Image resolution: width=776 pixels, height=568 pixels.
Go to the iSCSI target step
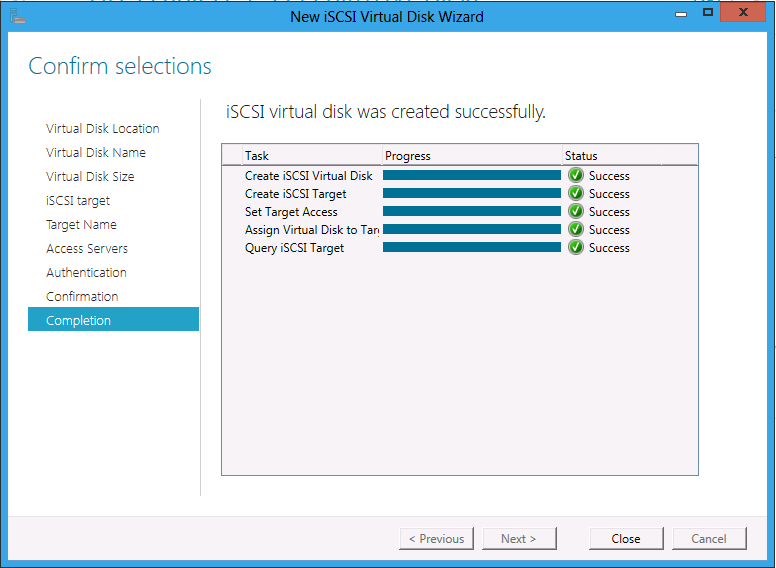tap(78, 201)
